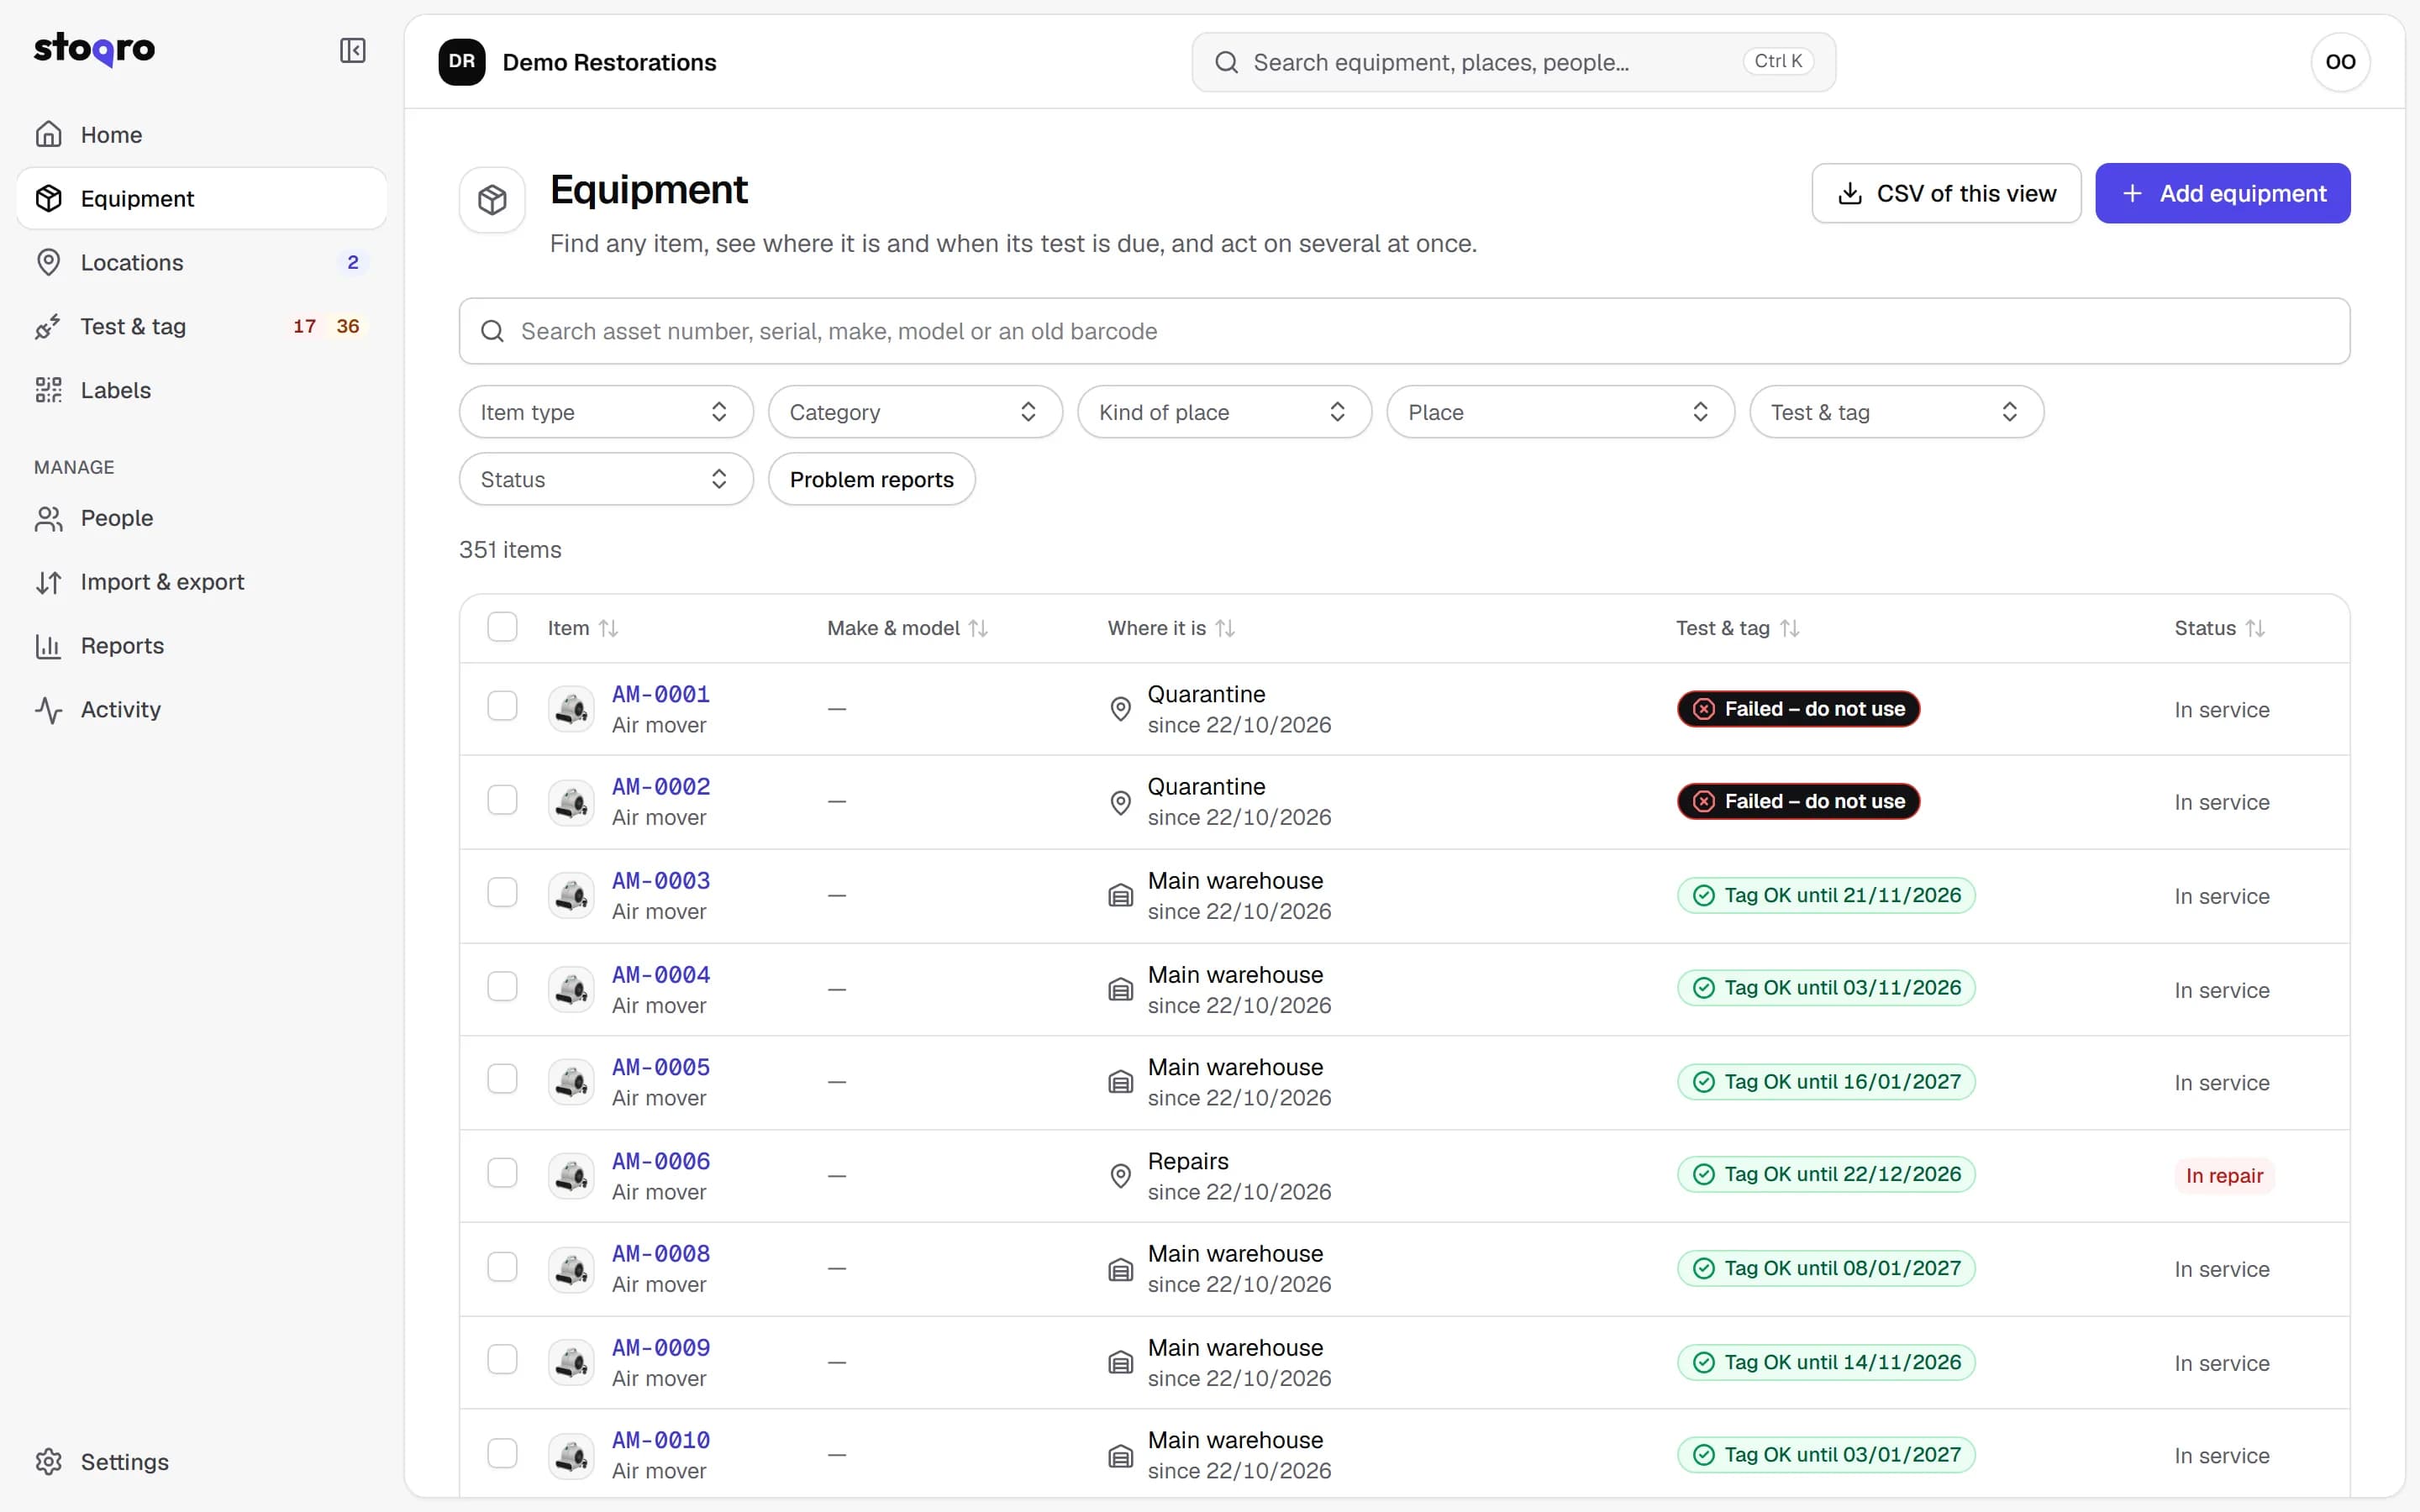2420x1512 pixels.
Task: Check the AM-0003 row checkbox
Action: (502, 892)
